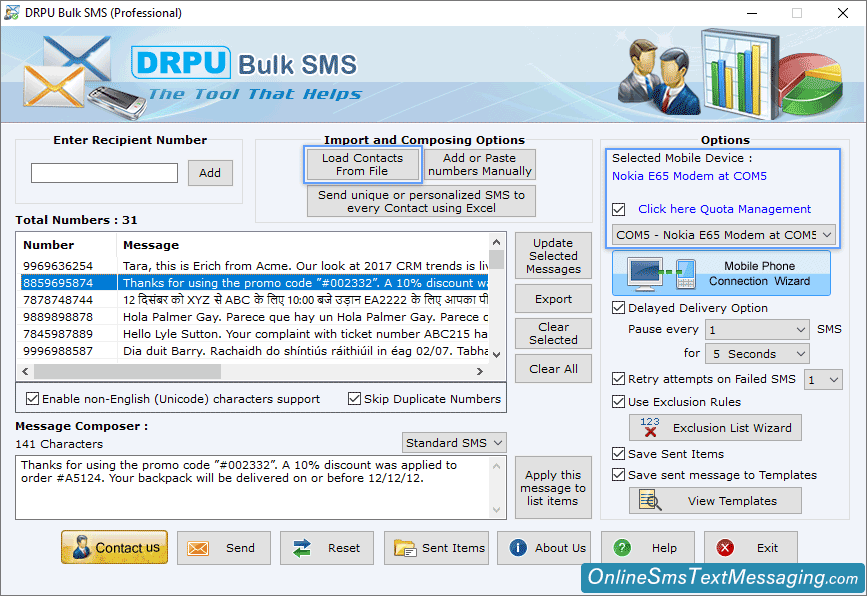This screenshot has height=596, width=867.
Task: Click the Sent Items folder icon
Action: pyautogui.click(x=405, y=548)
